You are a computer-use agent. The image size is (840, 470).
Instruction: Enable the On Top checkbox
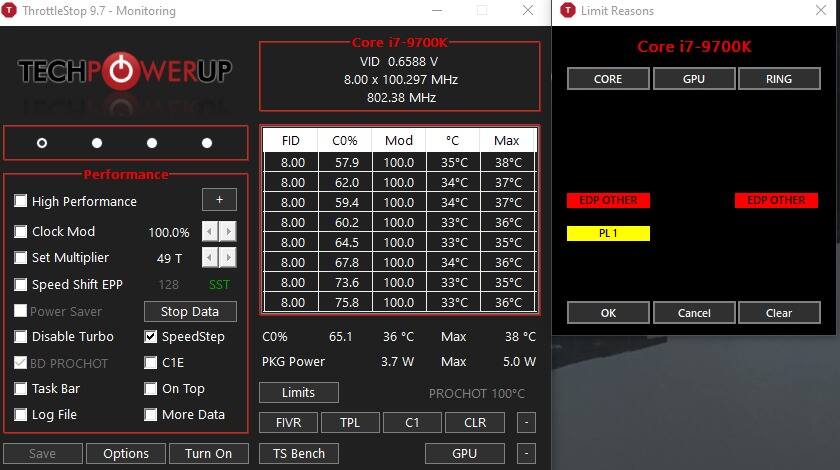(x=151, y=389)
